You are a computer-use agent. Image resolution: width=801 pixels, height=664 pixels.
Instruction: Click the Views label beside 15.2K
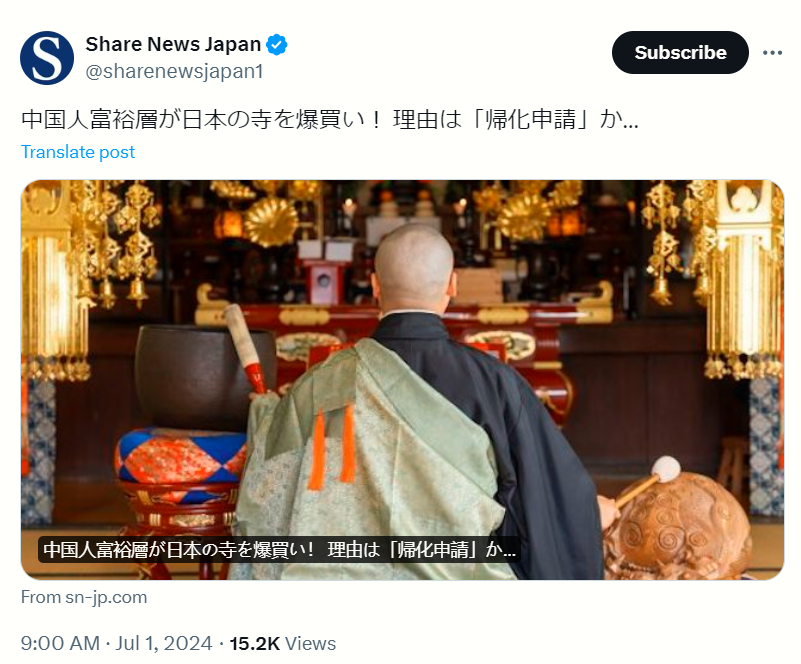[x=310, y=644]
